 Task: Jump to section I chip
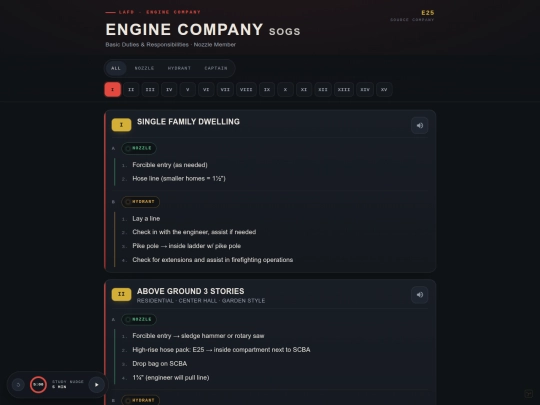[x=113, y=90]
